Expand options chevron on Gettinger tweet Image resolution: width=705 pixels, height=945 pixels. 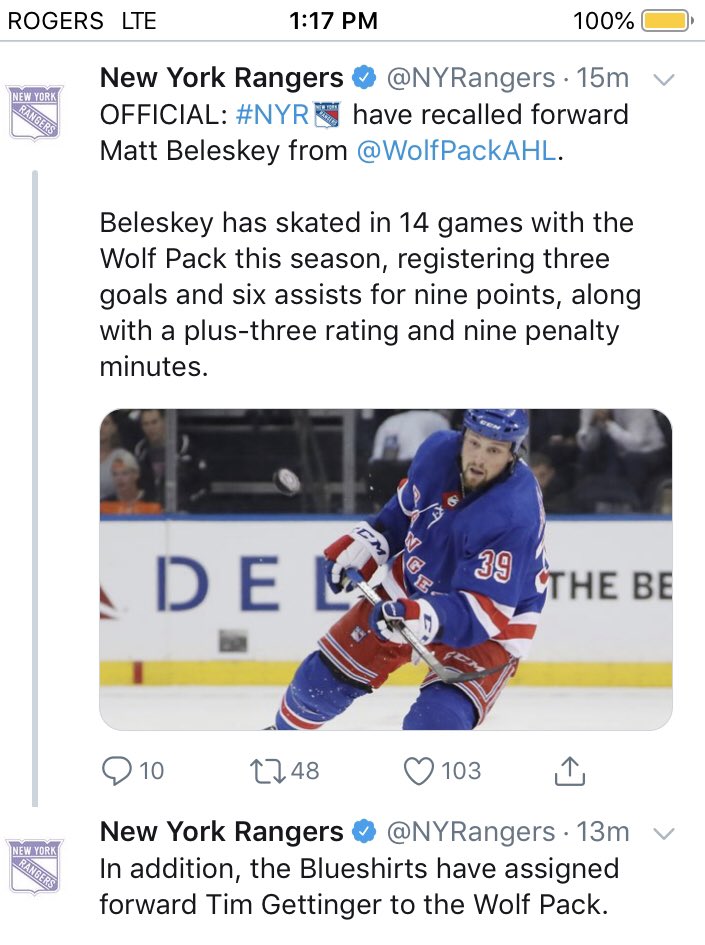point(663,832)
